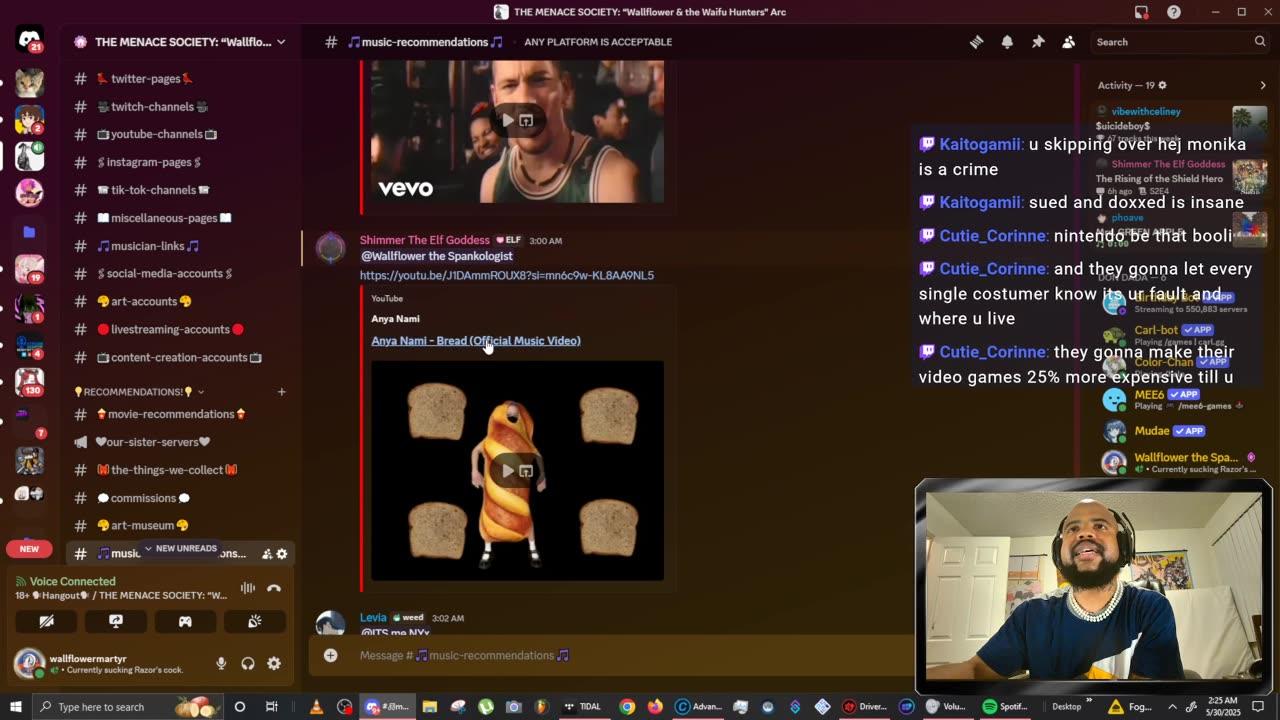This screenshot has height=720, width=1280.
Task: Create channel in RECOMMENDATIONS category plus icon
Action: [281, 392]
